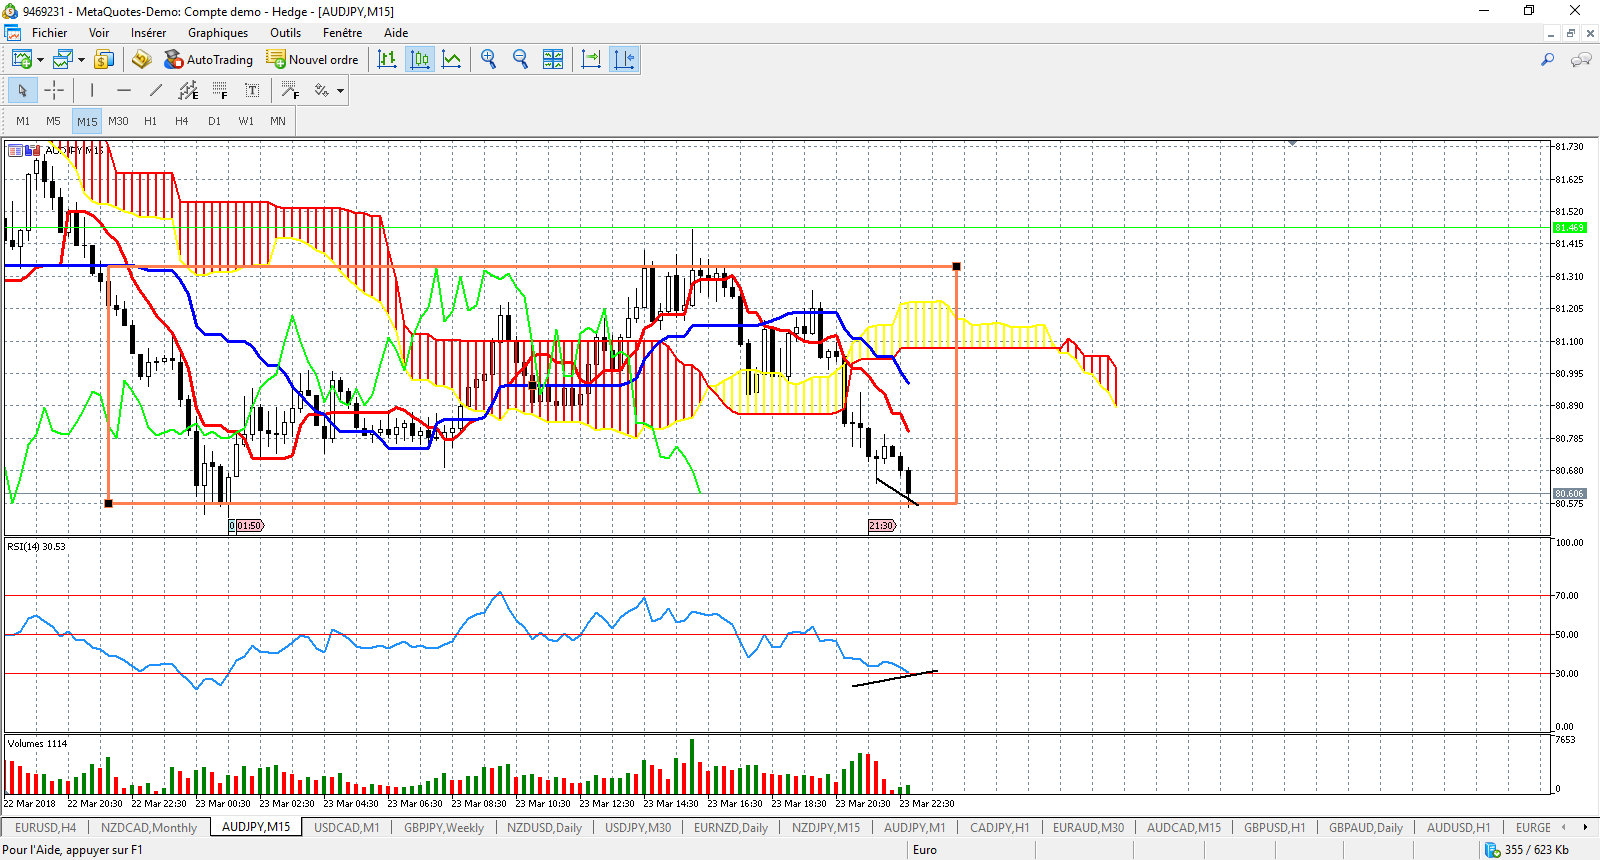The height and width of the screenshot is (860, 1600).
Task: Zoom out of the chart
Action: (x=520, y=60)
